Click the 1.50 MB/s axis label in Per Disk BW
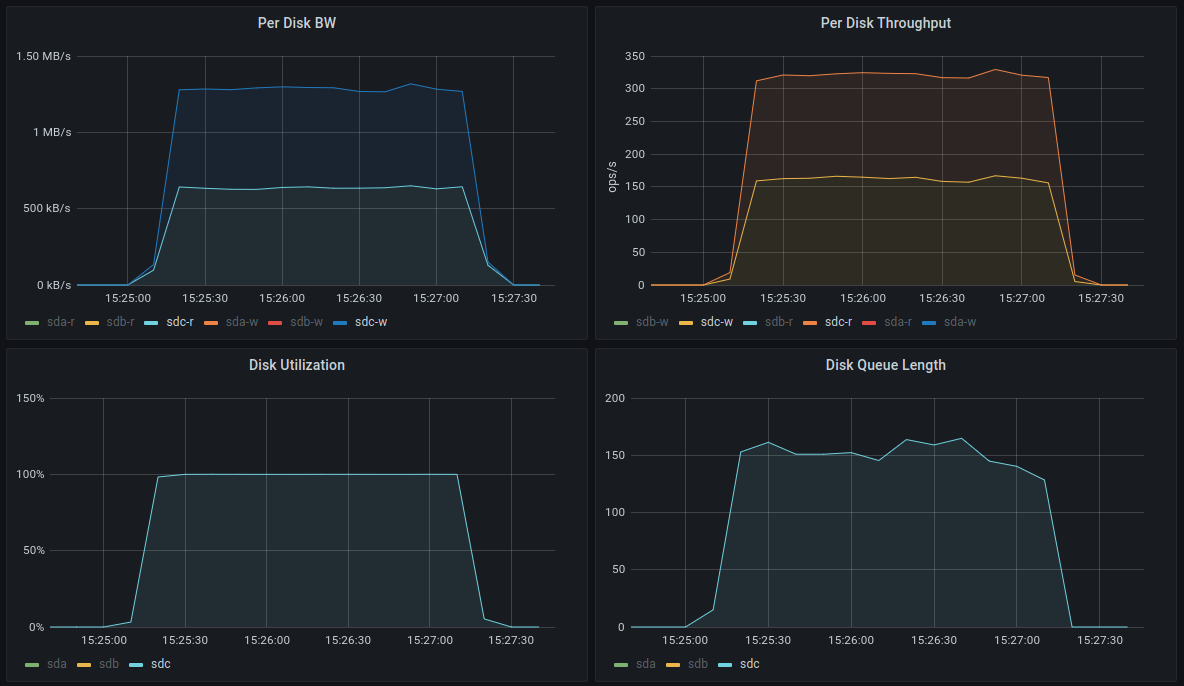1184x686 pixels. pos(43,57)
